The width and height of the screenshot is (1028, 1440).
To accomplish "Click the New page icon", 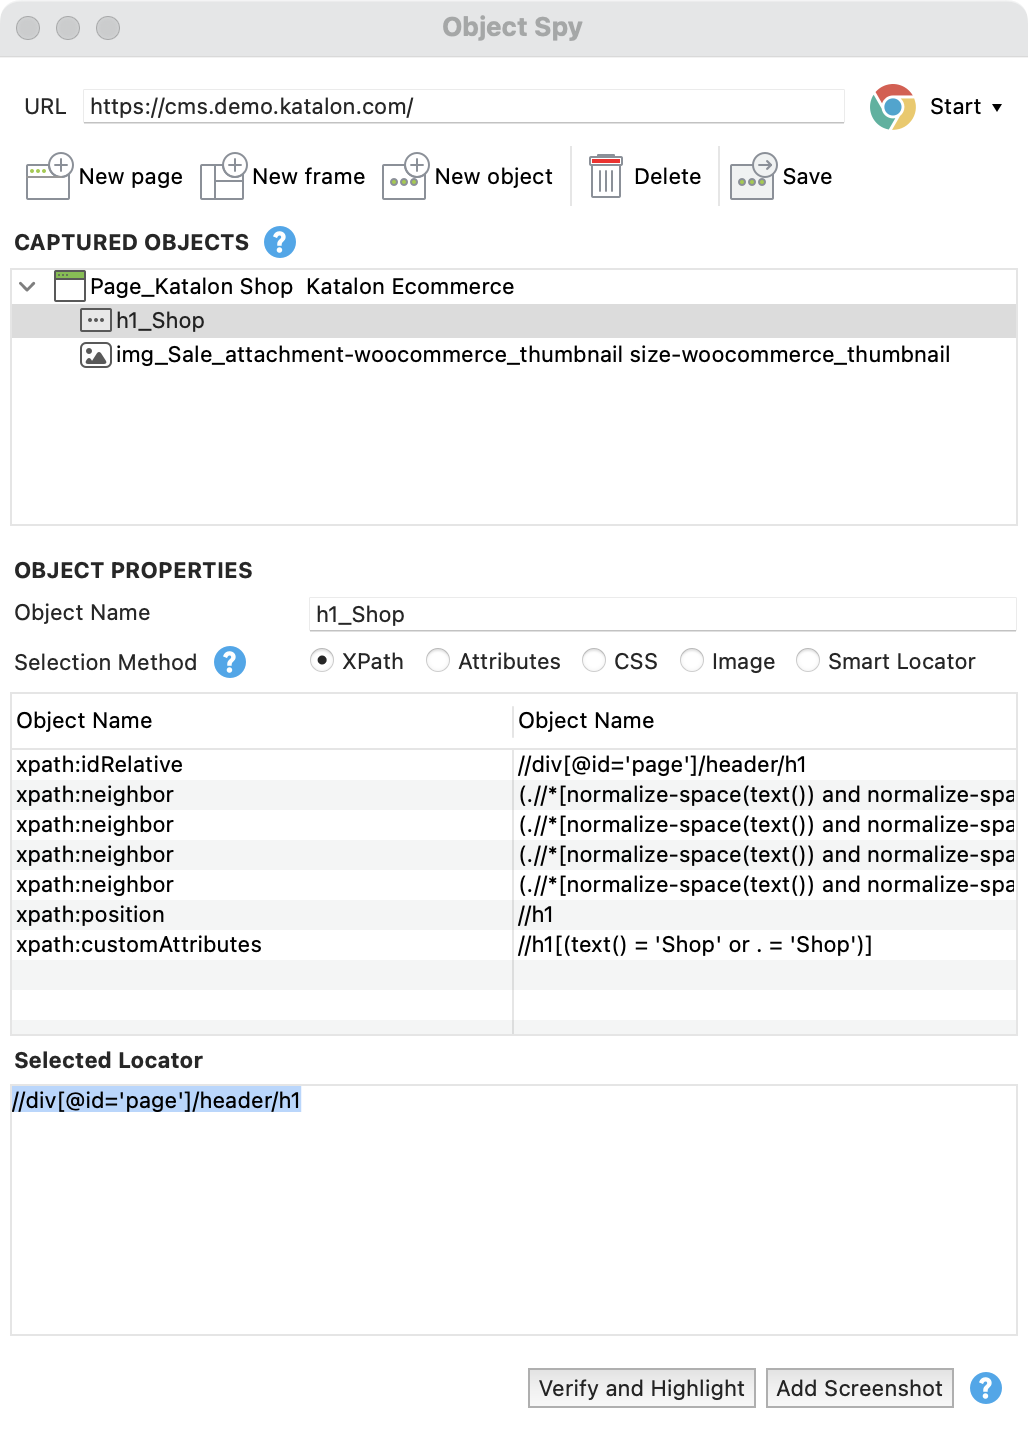I will (x=48, y=177).
